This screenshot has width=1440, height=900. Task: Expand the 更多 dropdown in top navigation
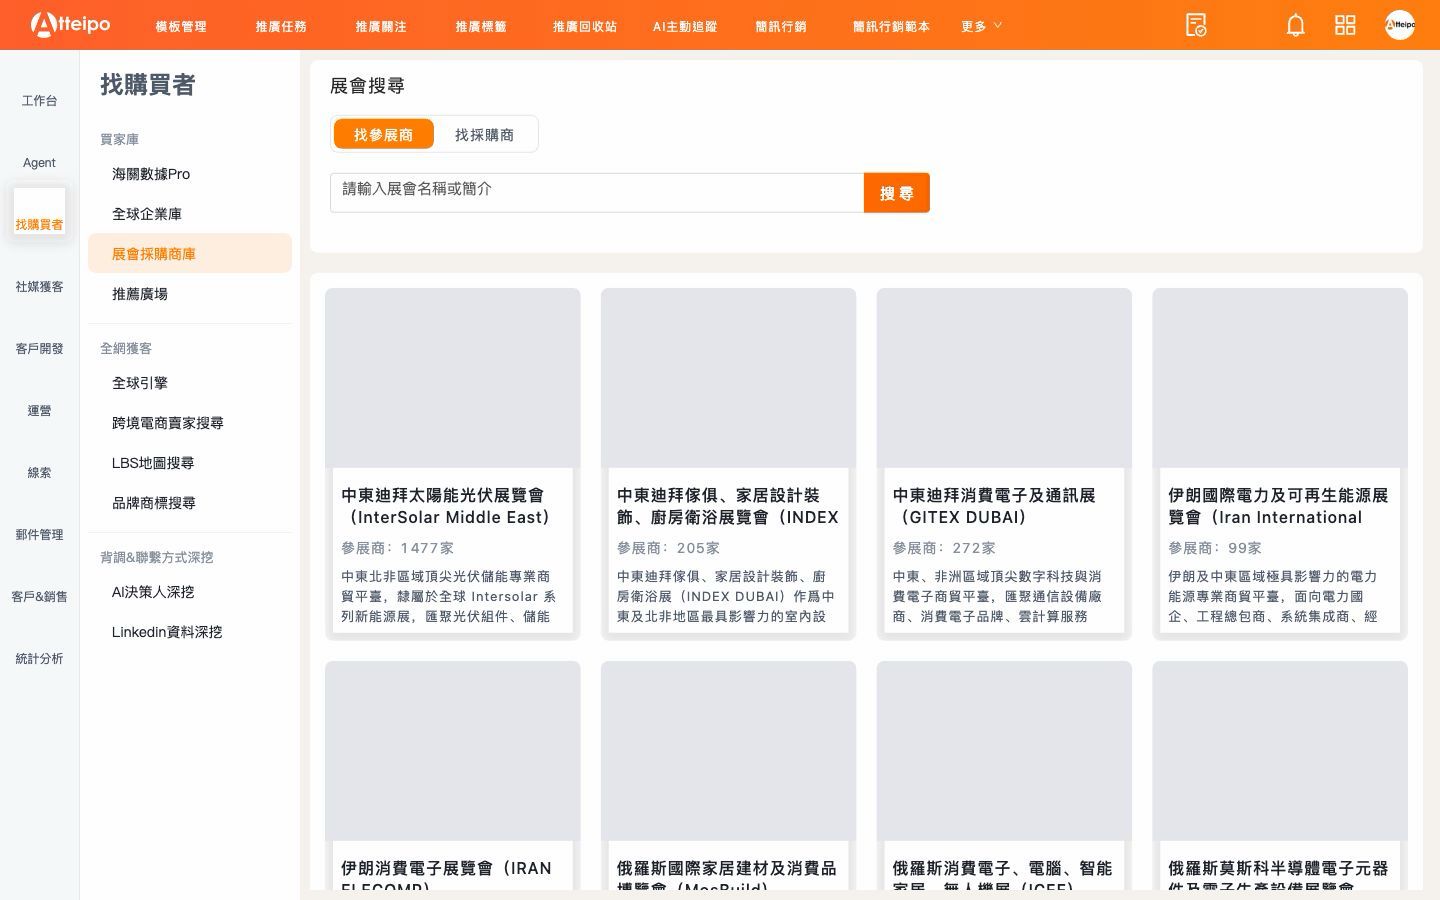981,26
